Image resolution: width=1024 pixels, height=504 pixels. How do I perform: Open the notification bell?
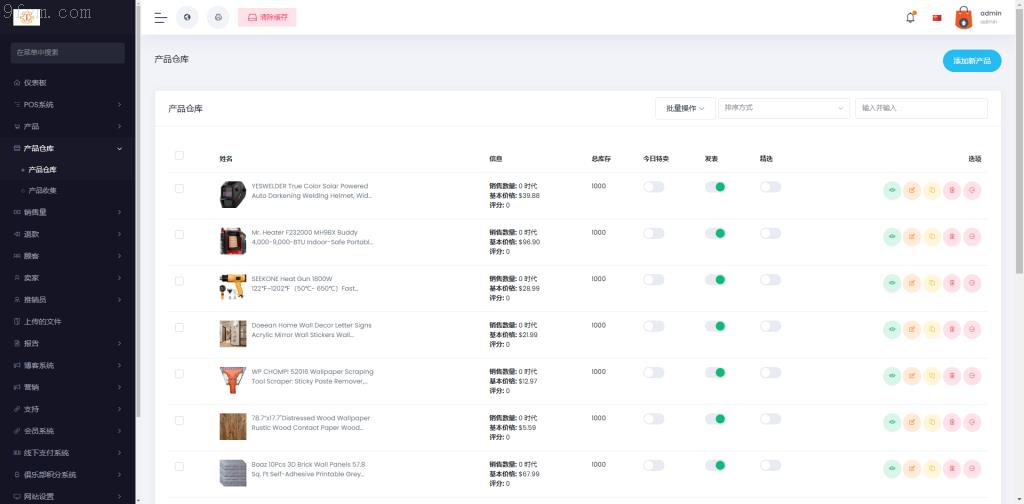tap(910, 17)
